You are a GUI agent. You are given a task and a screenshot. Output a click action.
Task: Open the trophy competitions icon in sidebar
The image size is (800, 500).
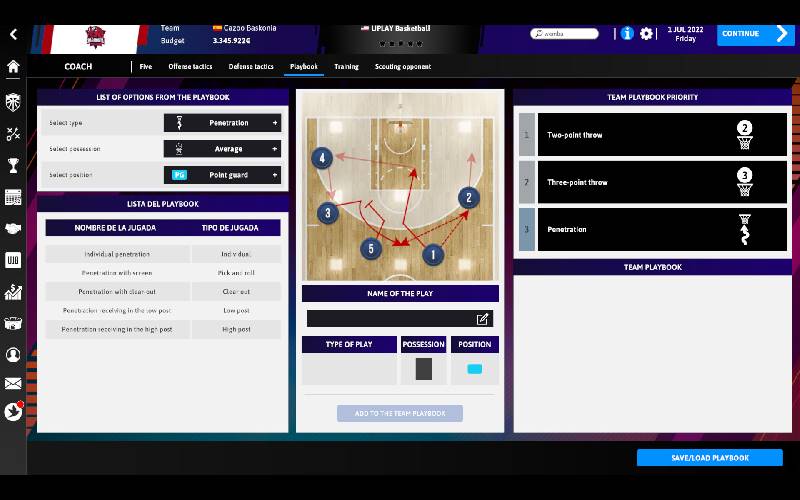13,165
